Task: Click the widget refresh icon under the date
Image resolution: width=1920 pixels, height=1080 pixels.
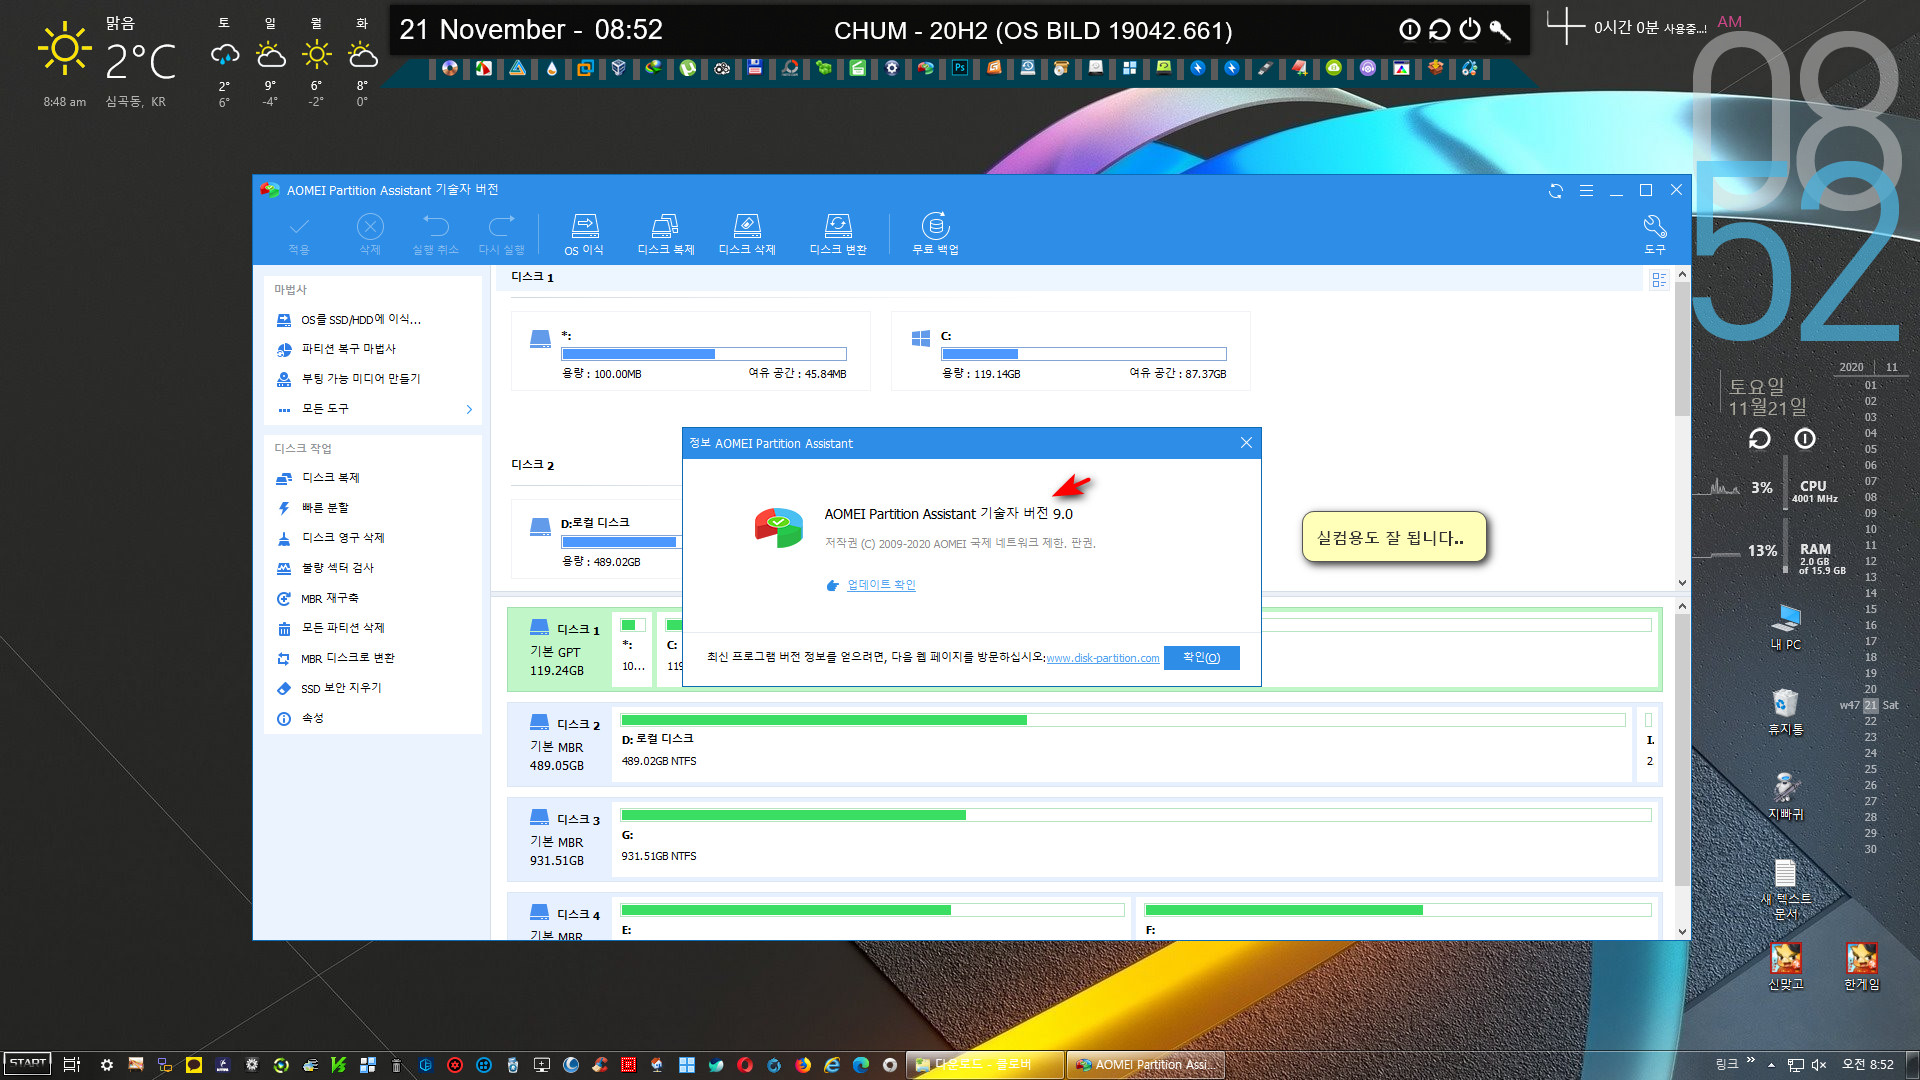Action: pyautogui.click(x=1759, y=439)
